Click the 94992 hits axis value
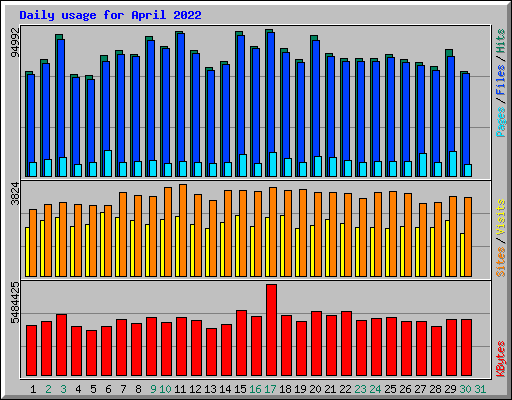The height and width of the screenshot is (400, 512). pyautogui.click(x=15, y=42)
